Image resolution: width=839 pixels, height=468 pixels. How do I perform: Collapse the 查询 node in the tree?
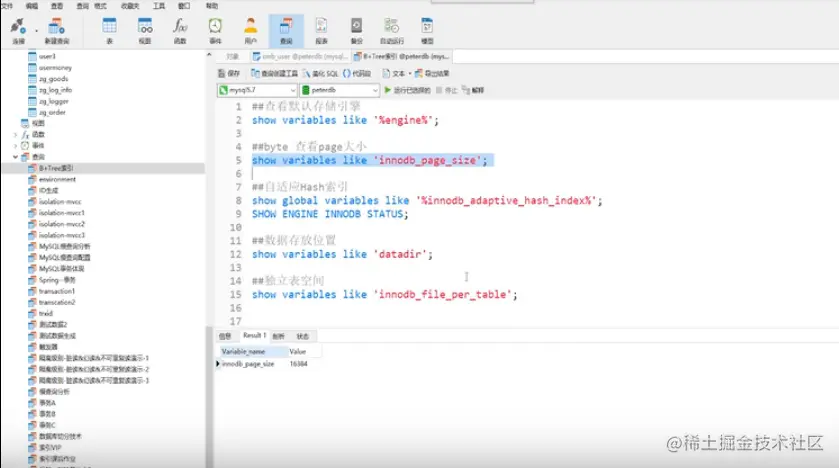pyautogui.click(x=15, y=157)
